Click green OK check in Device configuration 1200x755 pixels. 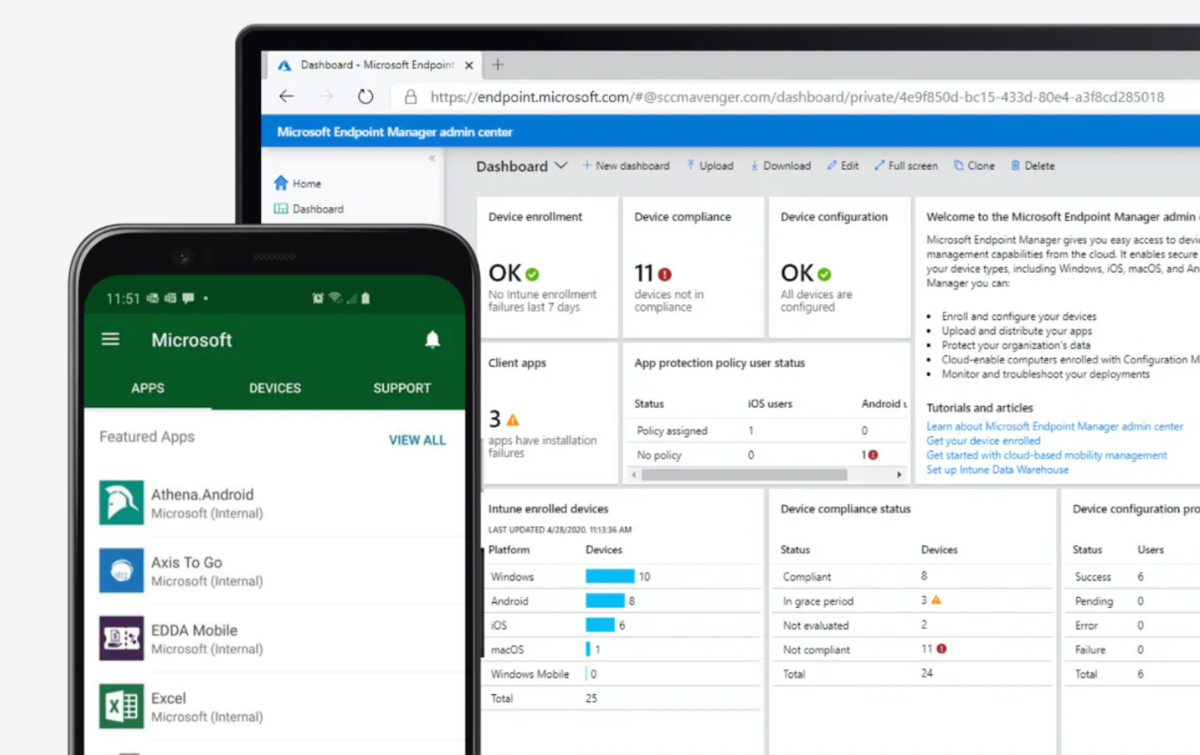click(824, 274)
